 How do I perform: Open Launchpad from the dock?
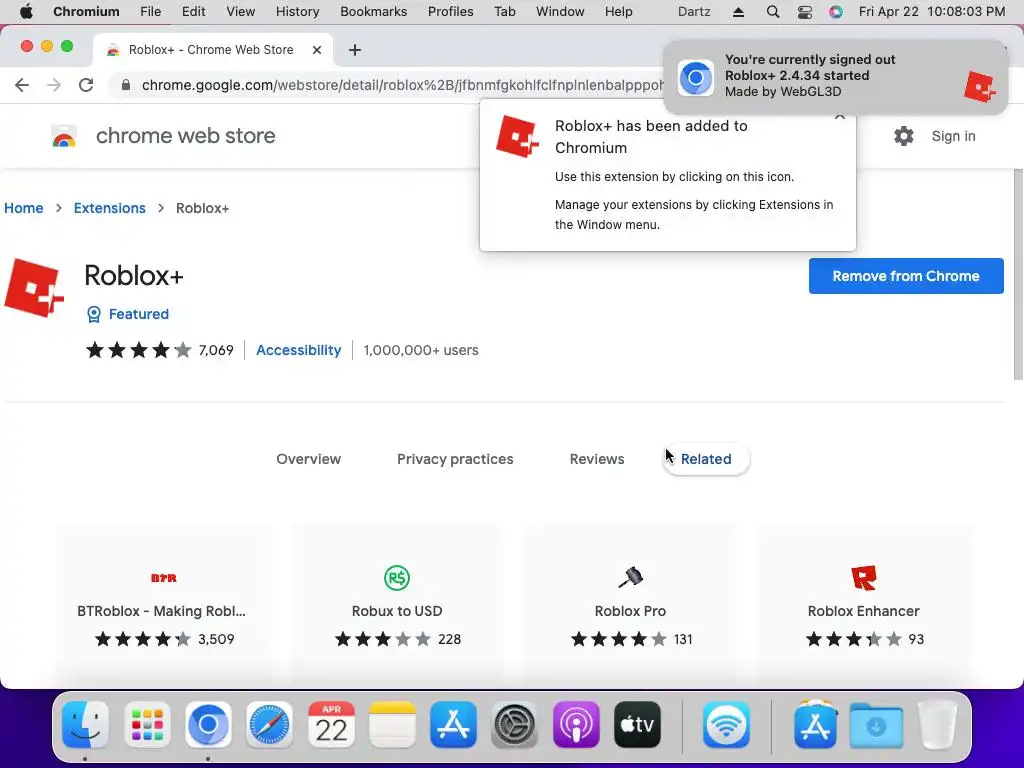(147, 725)
